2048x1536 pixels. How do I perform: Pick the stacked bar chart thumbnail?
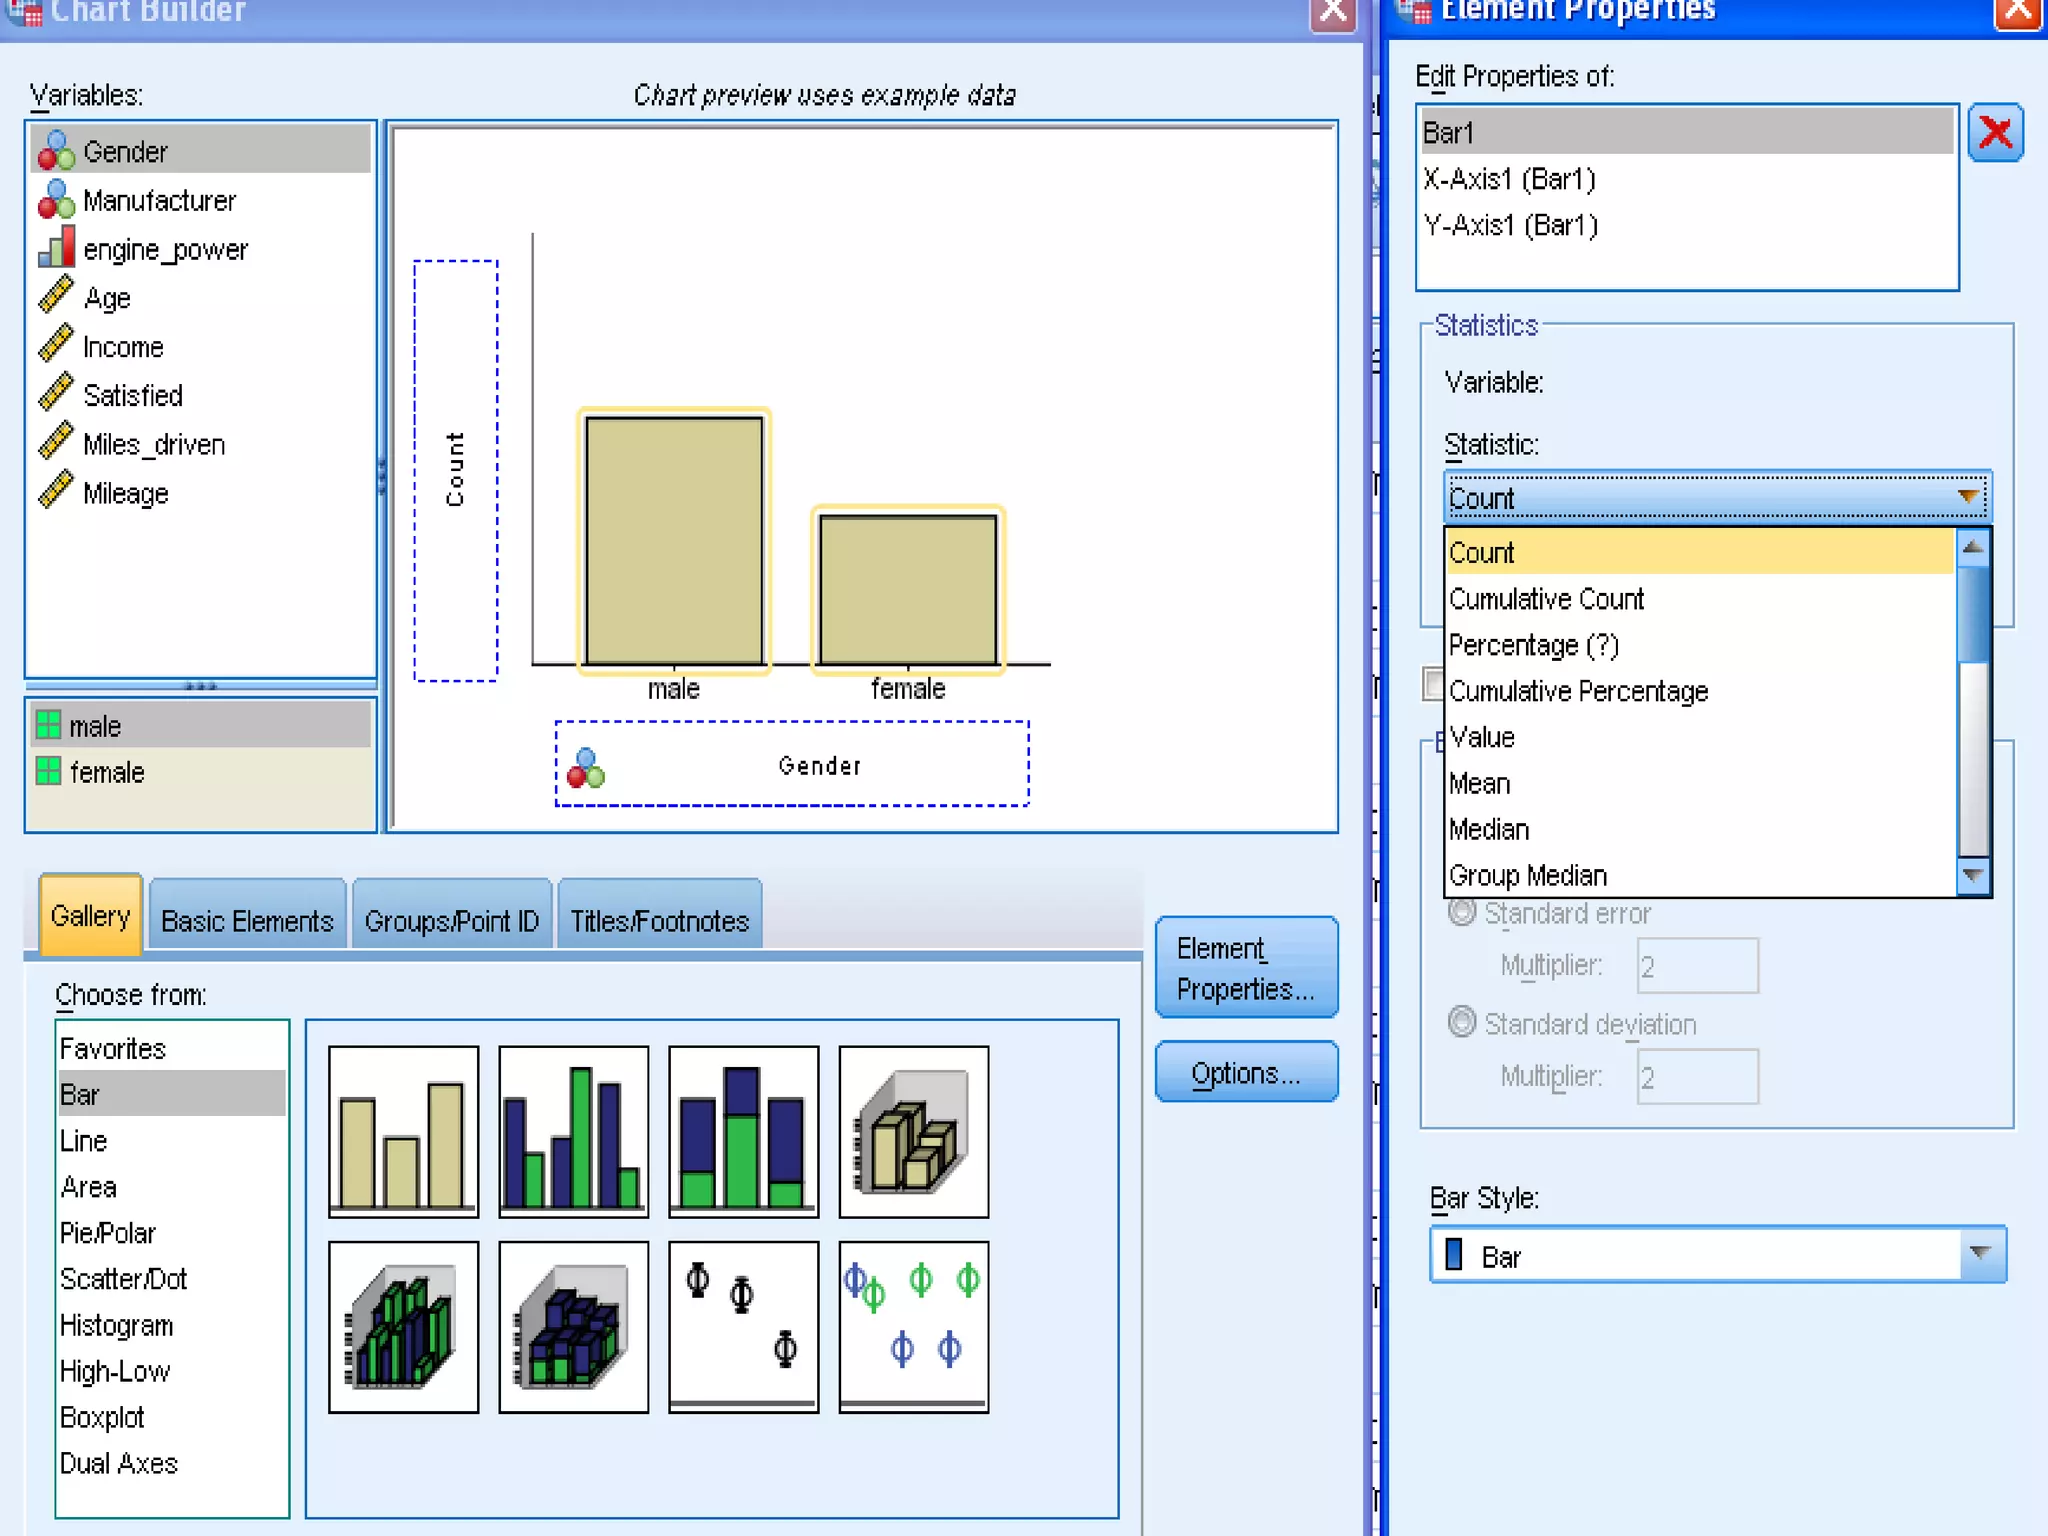743,1131
